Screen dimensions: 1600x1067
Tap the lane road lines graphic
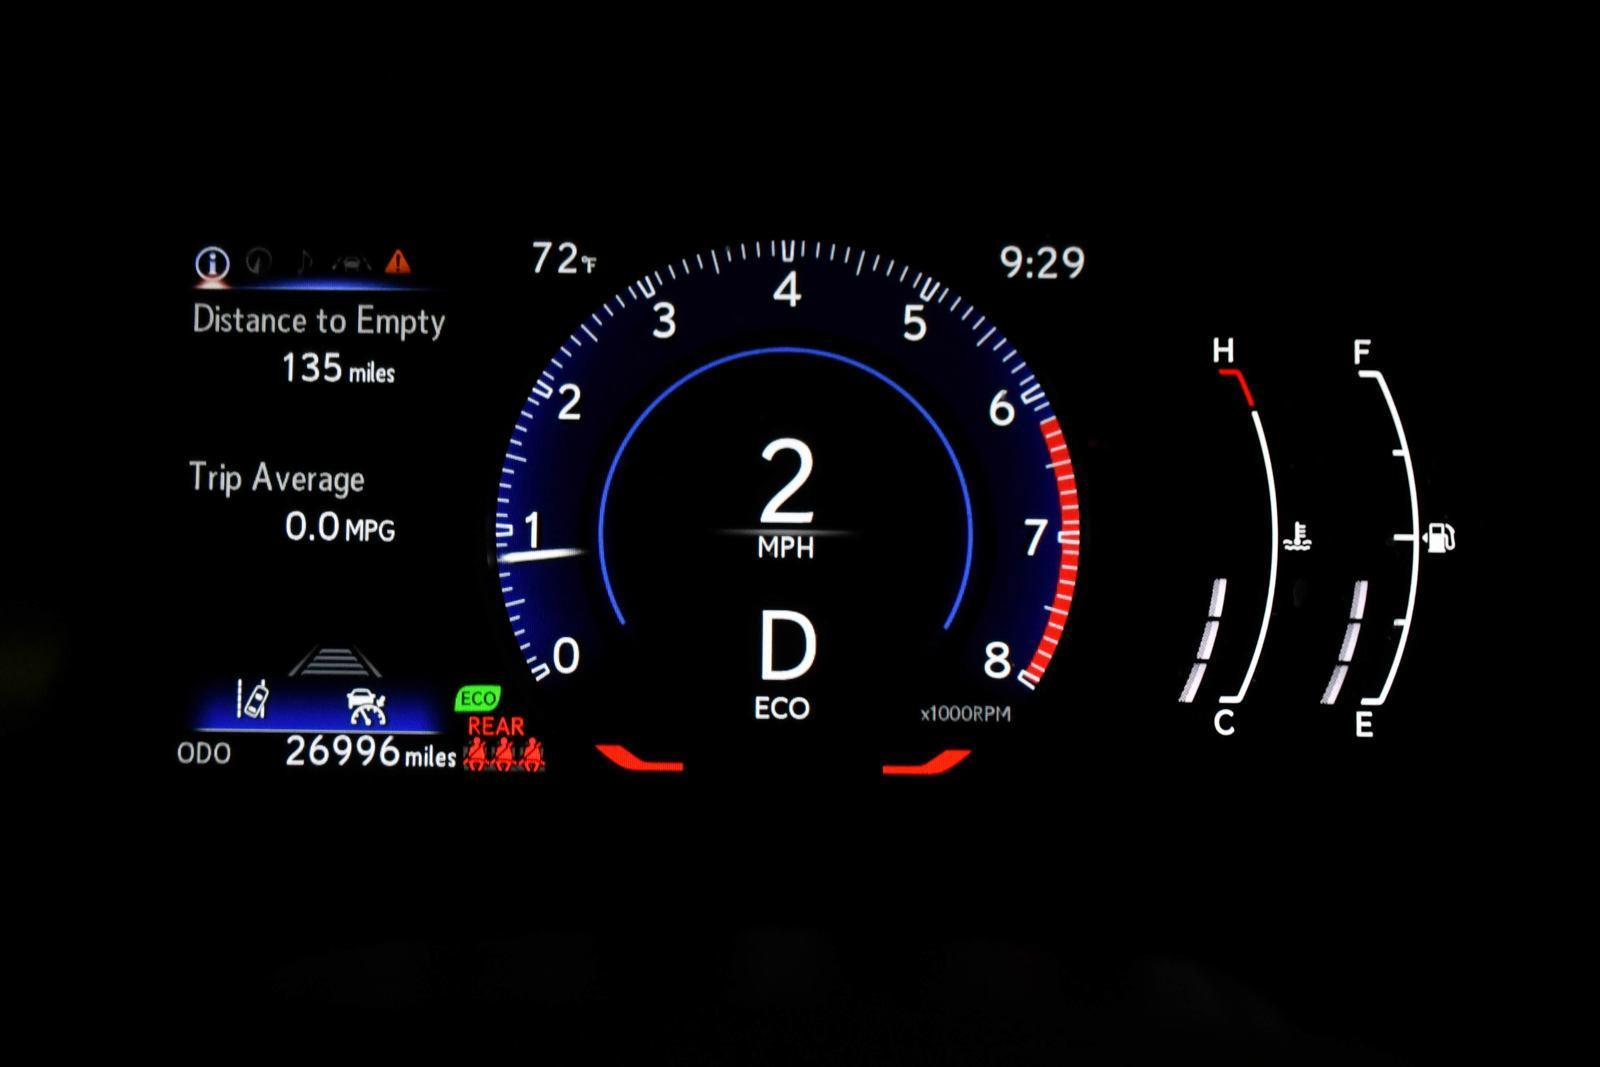pos(334,662)
